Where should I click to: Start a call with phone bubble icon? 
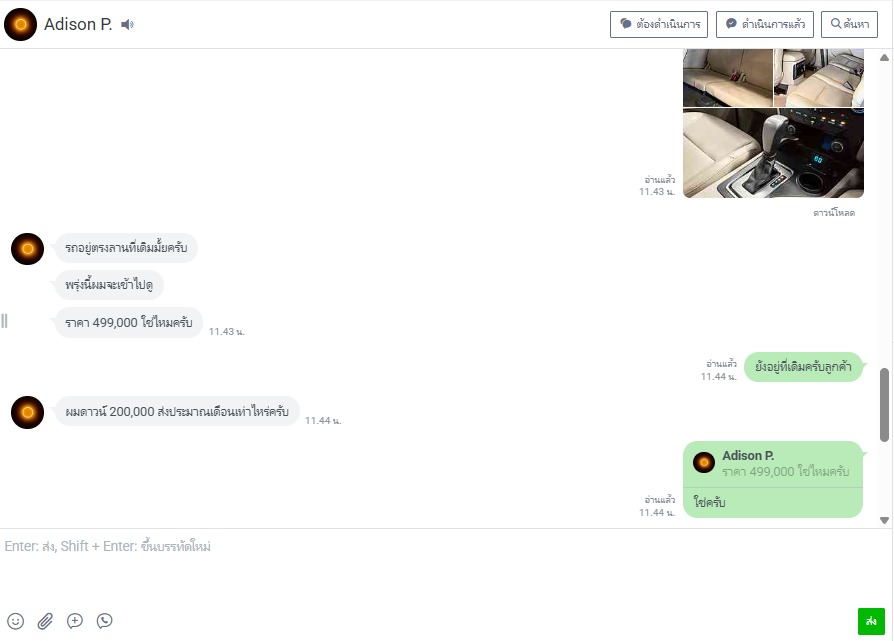click(104, 621)
